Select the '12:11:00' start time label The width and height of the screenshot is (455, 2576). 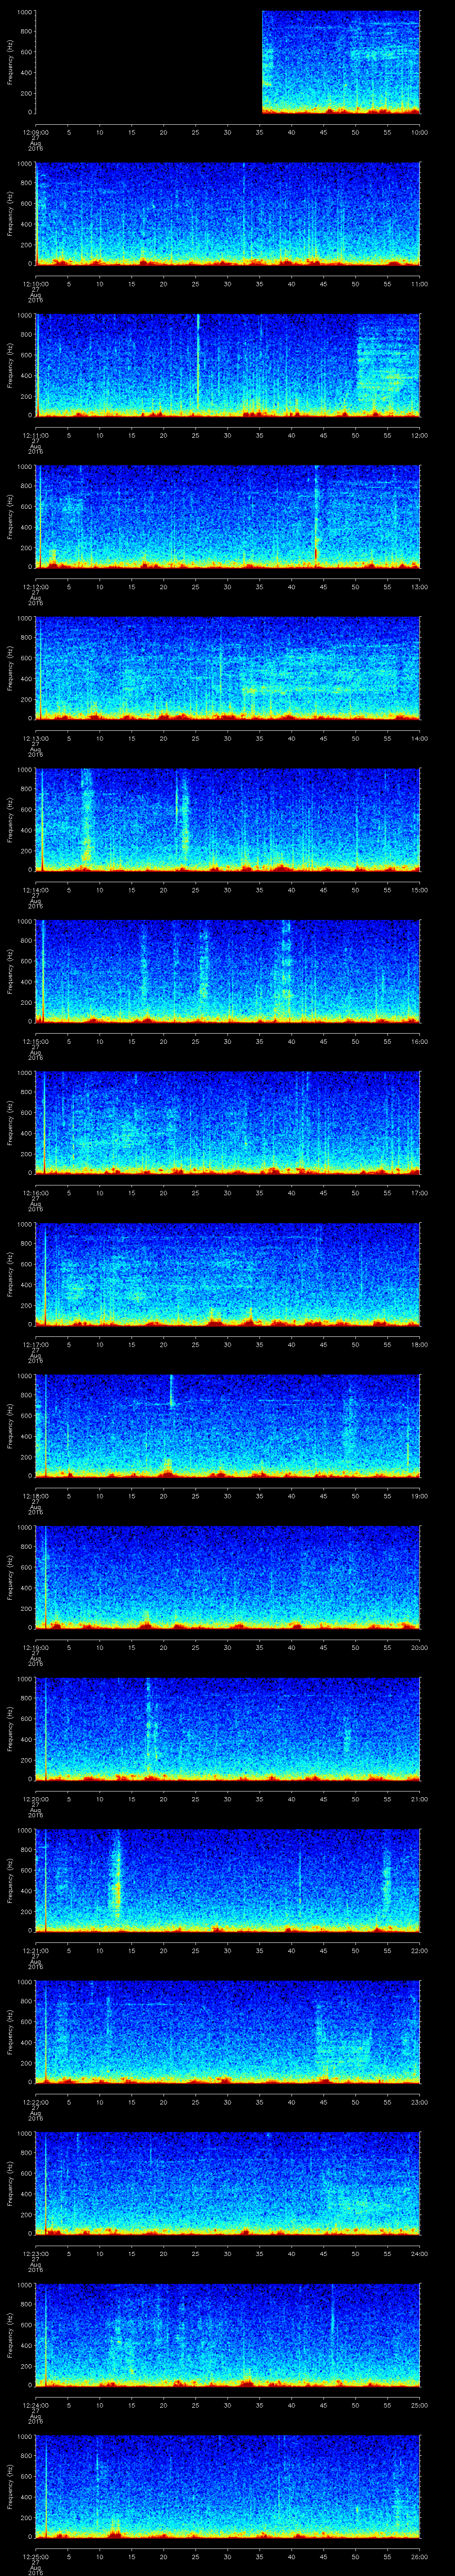[x=36, y=435]
